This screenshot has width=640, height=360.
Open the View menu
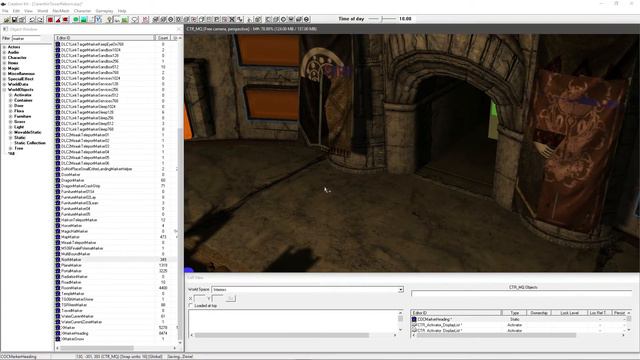coord(28,11)
